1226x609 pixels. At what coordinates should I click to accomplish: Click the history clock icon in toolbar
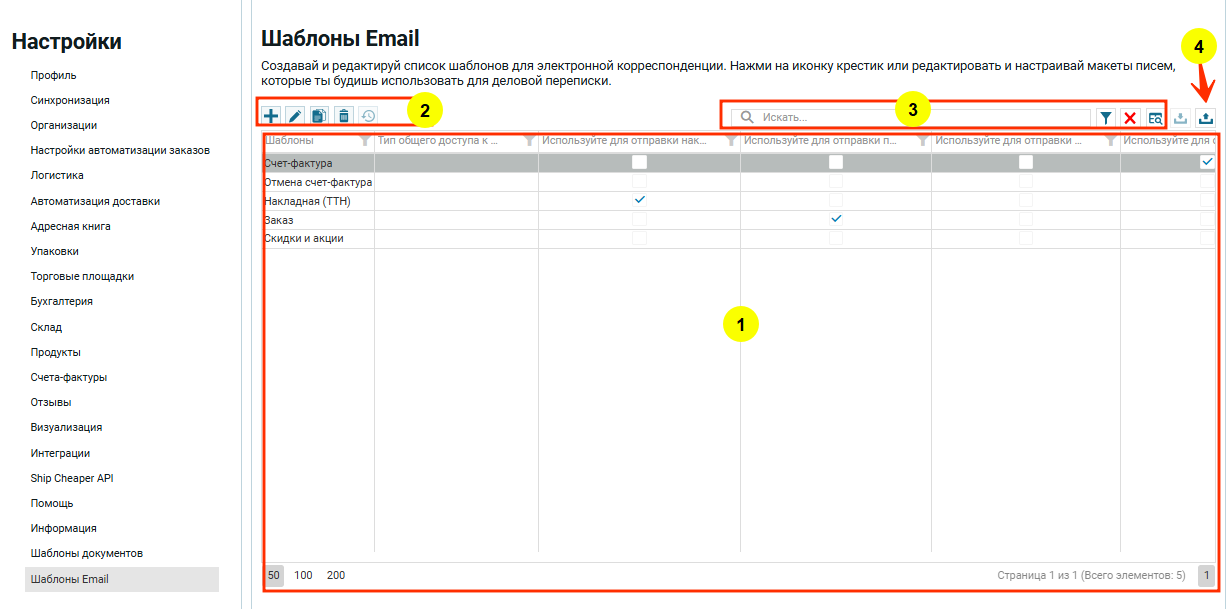(368, 116)
